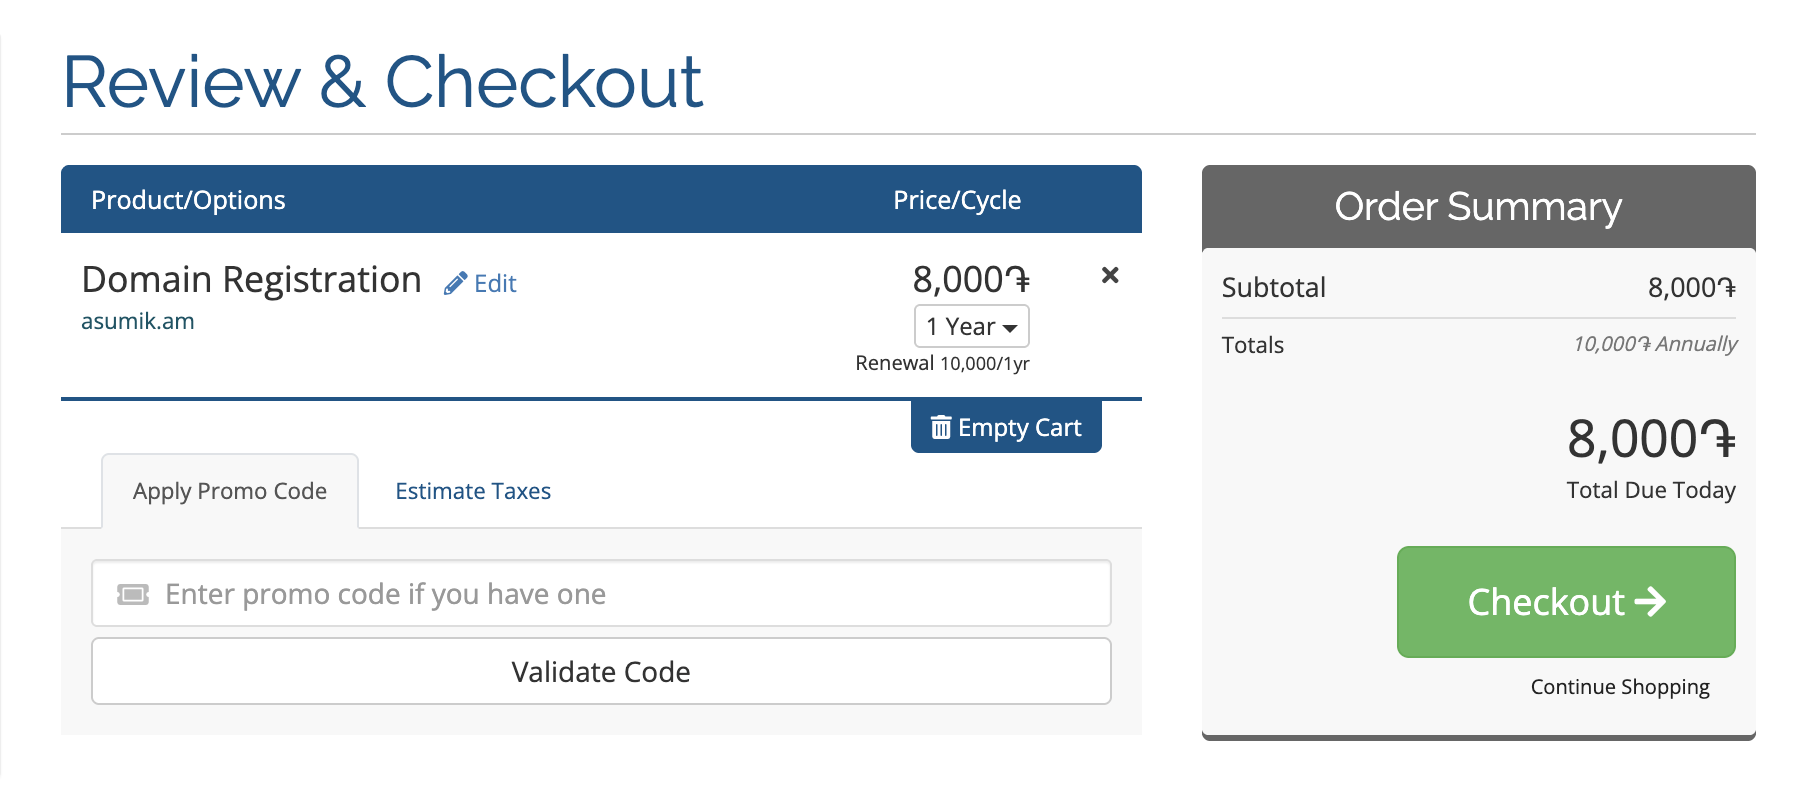Click the Validate Code button

pyautogui.click(x=601, y=671)
